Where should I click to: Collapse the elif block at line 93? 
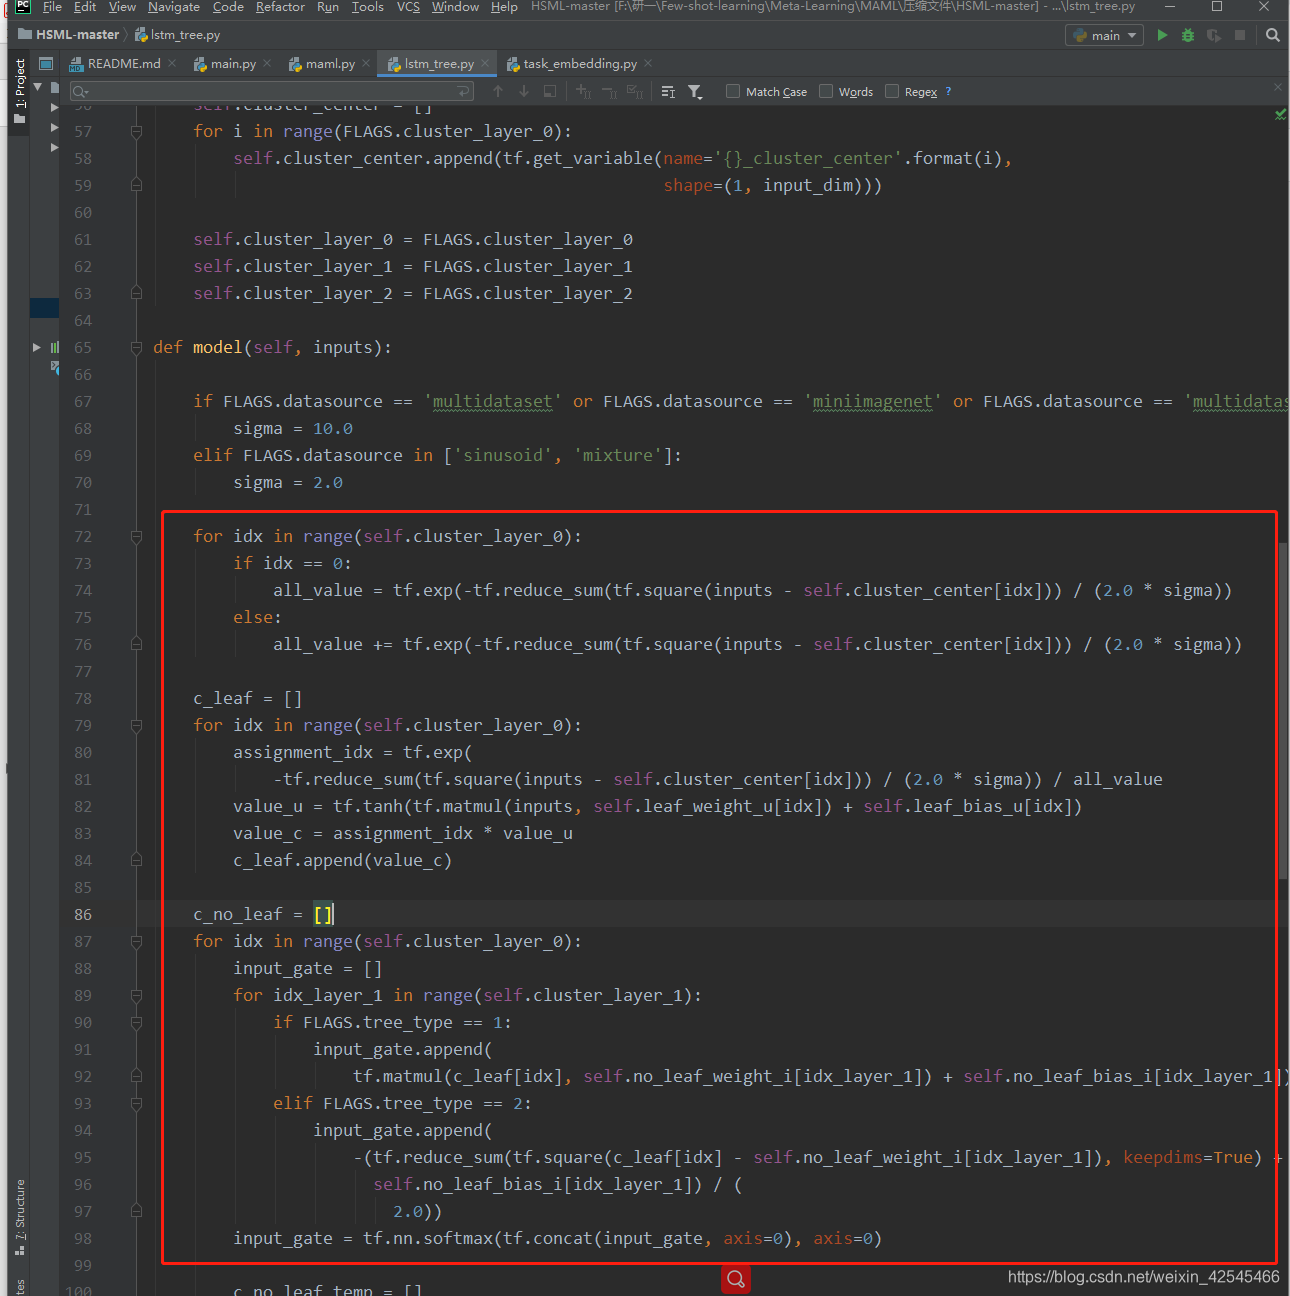136,1103
